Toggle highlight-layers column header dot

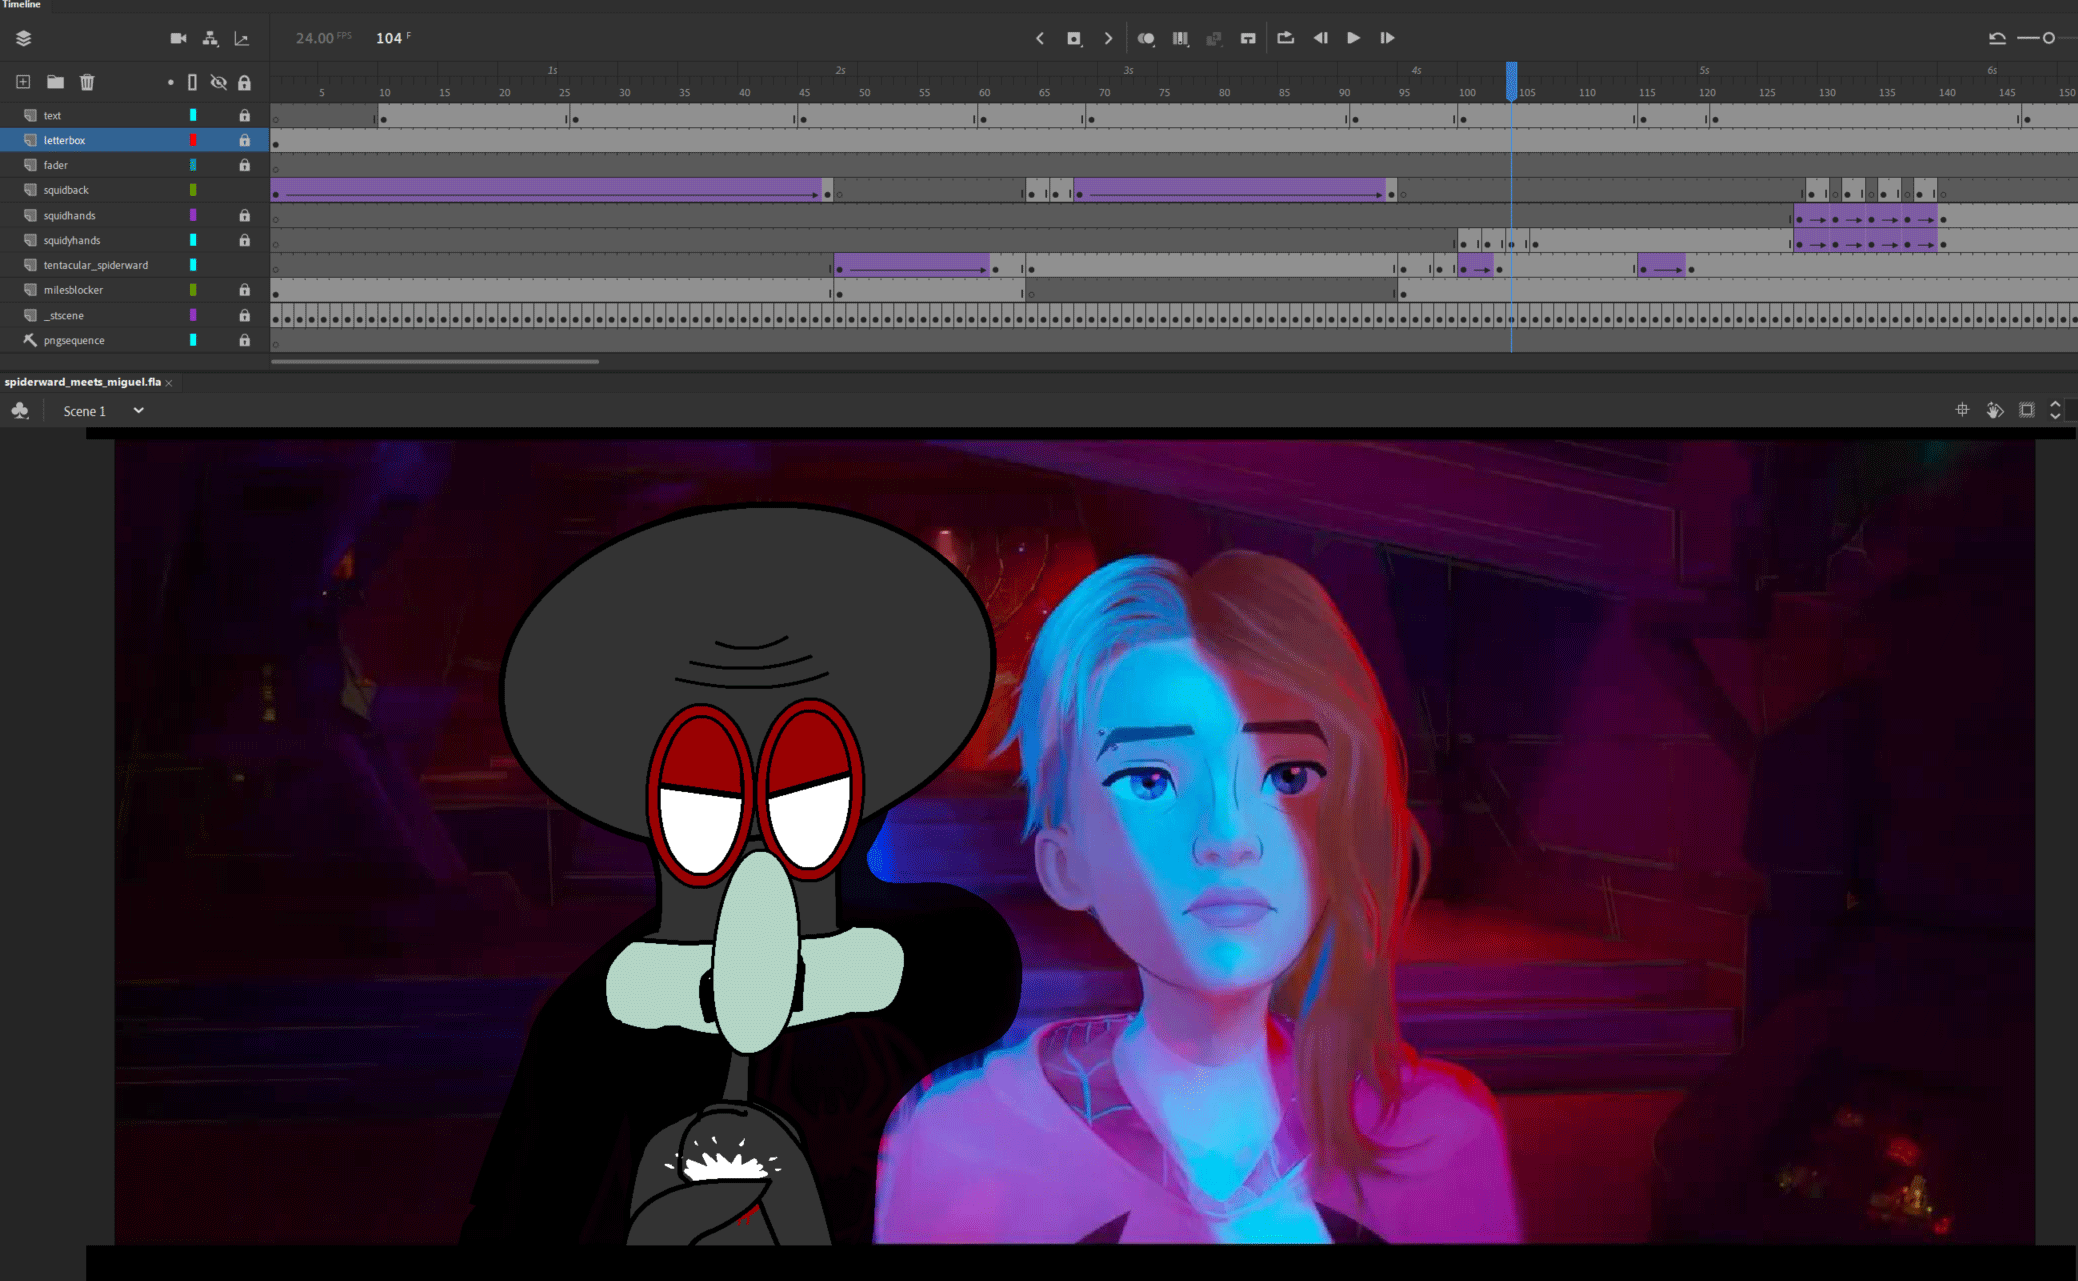tap(170, 82)
